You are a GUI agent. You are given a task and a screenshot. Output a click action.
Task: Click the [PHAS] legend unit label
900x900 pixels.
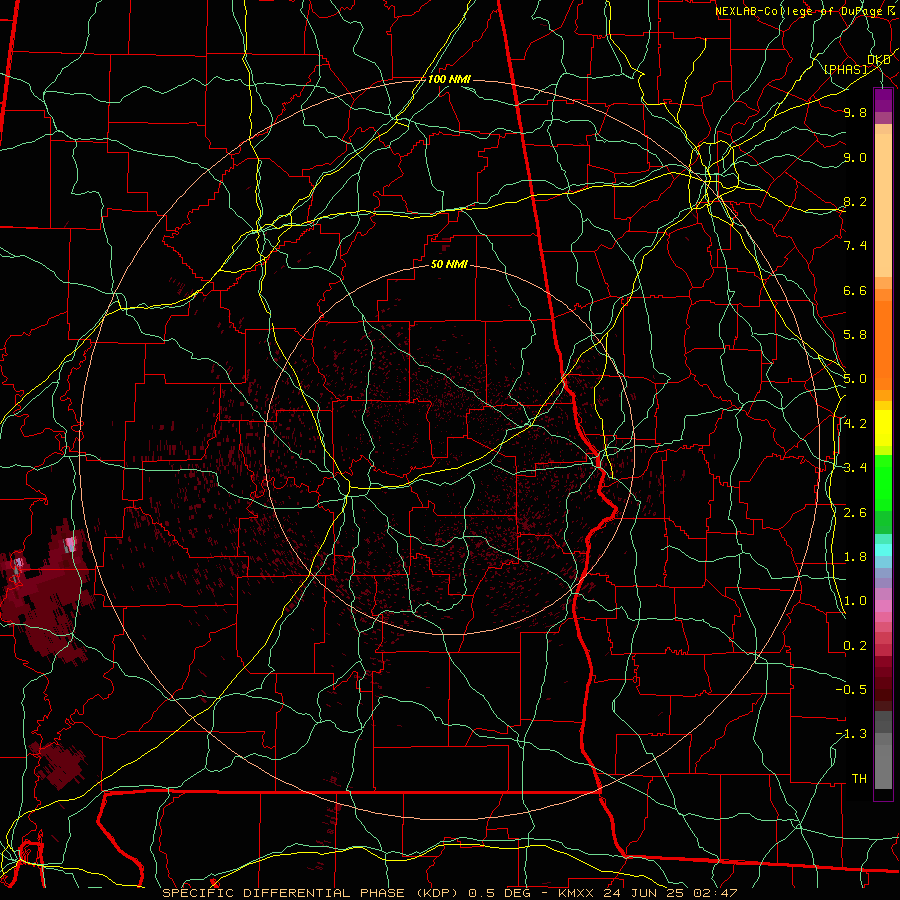click(845, 70)
